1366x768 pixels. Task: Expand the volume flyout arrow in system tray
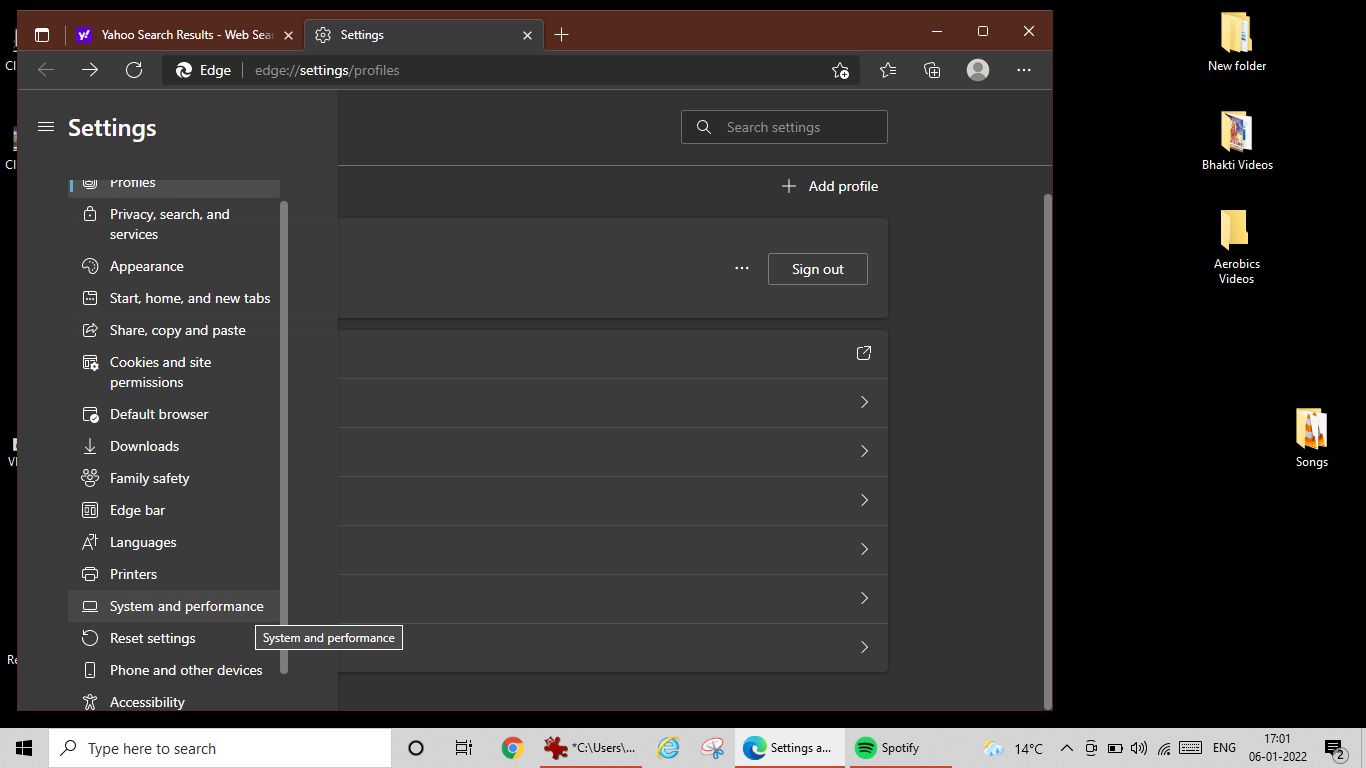tap(1066, 747)
